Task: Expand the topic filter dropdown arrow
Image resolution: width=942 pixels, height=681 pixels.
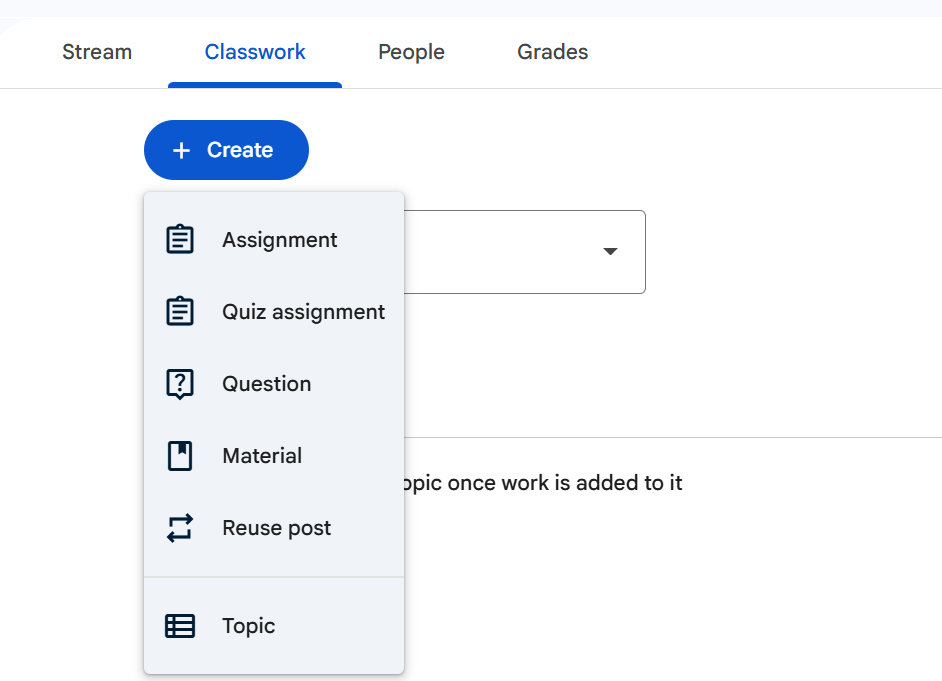Action: pyautogui.click(x=610, y=251)
